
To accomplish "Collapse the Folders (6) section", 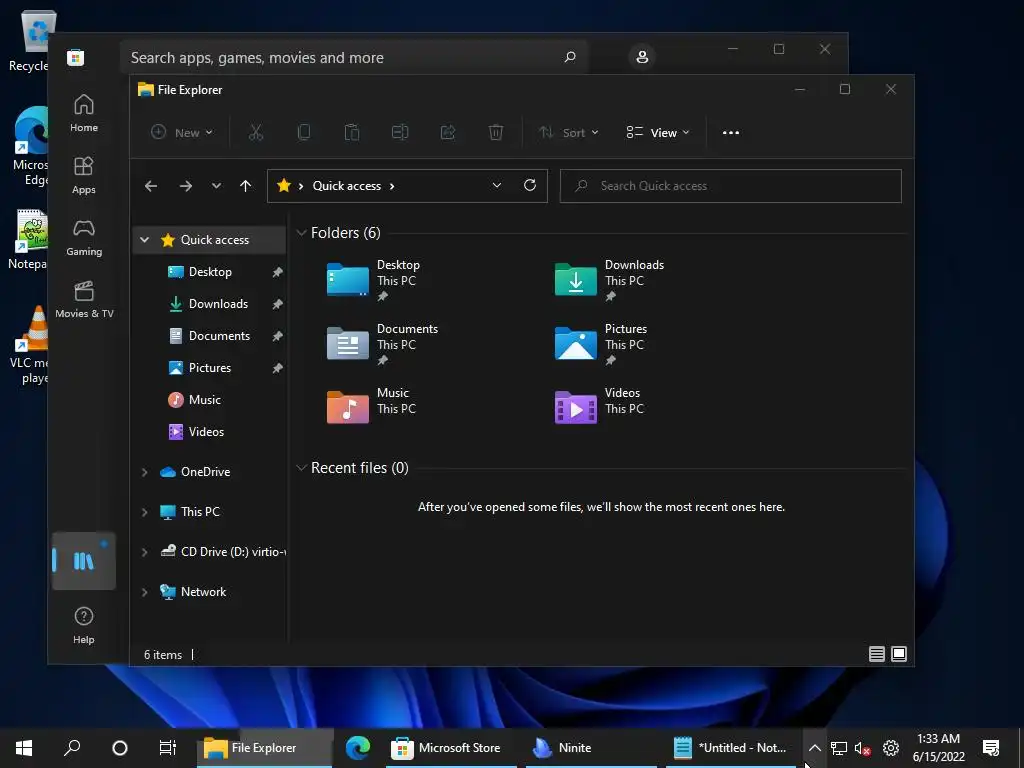I will [301, 232].
